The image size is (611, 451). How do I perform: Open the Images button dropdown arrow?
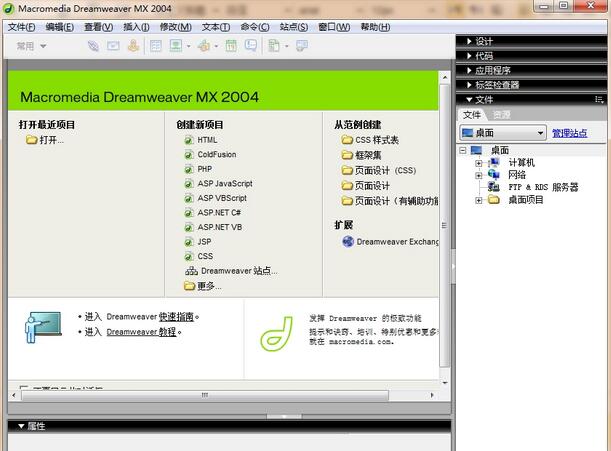tap(189, 46)
